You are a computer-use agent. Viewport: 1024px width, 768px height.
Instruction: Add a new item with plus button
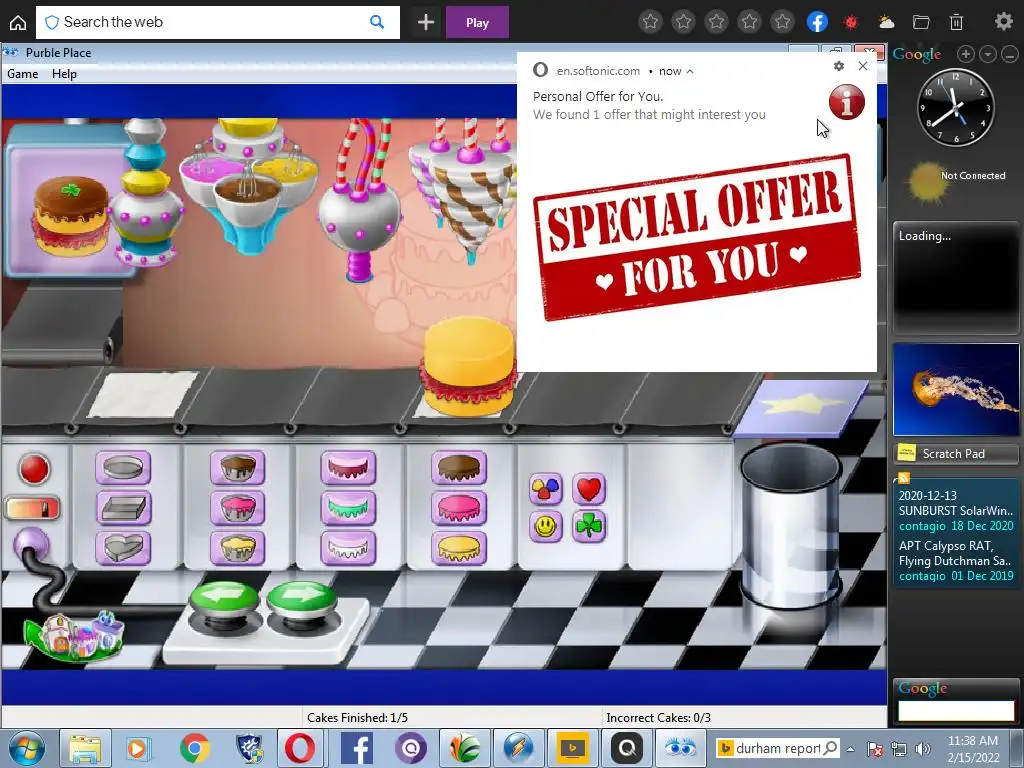(x=426, y=22)
